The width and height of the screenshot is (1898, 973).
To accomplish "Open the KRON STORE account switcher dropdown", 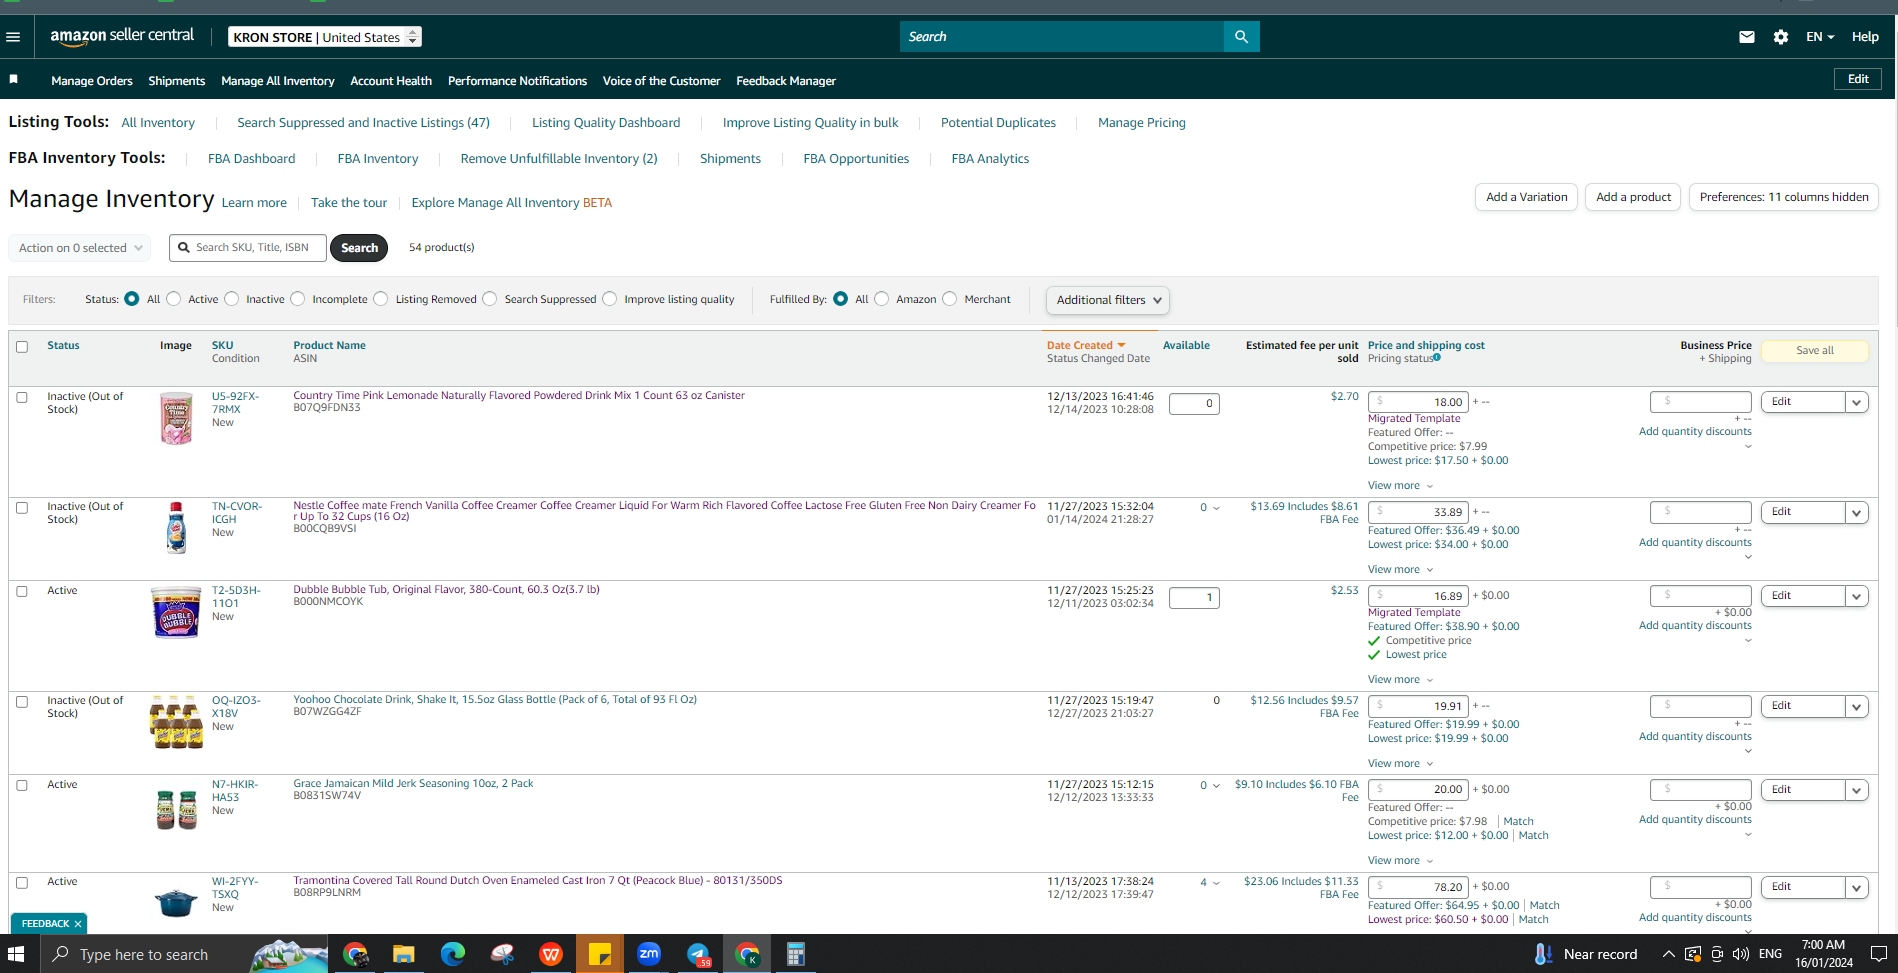I will click(325, 37).
